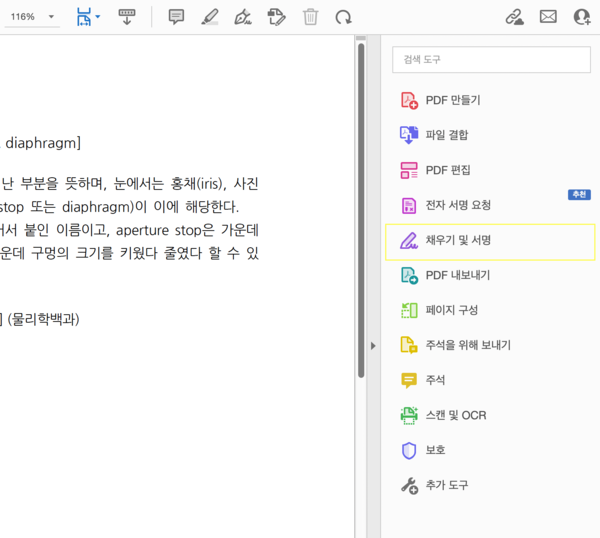Click the rotate page icon
The width and height of the screenshot is (600, 538).
343,17
